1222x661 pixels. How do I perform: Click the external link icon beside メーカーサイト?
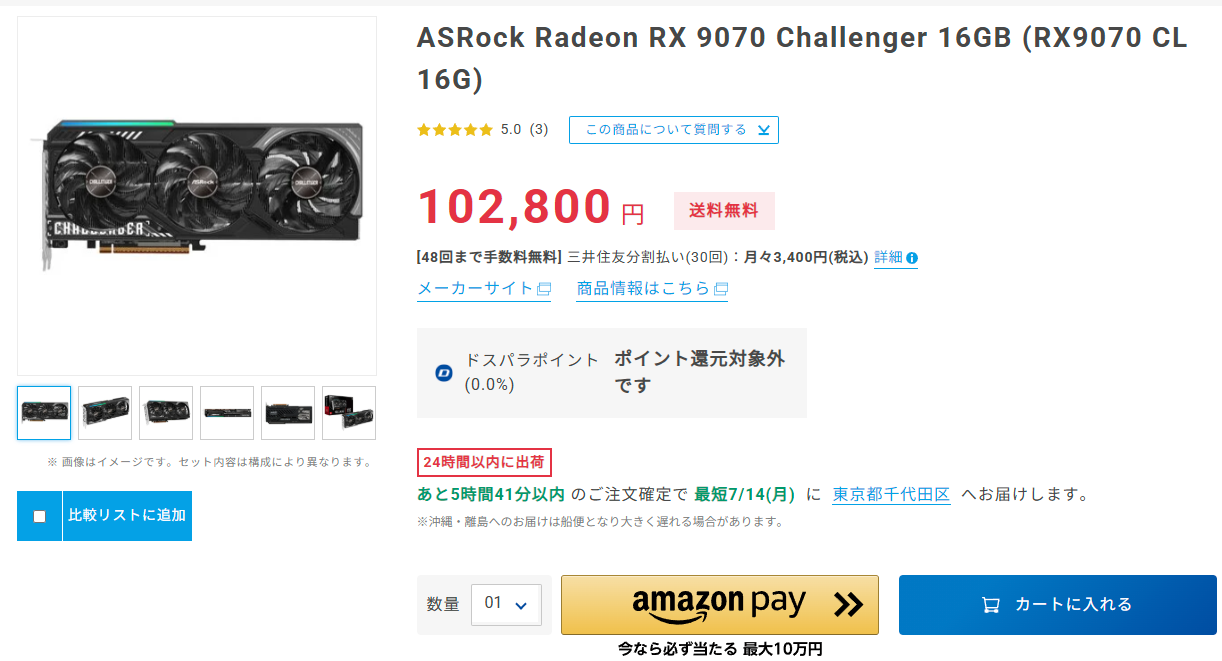tap(544, 289)
